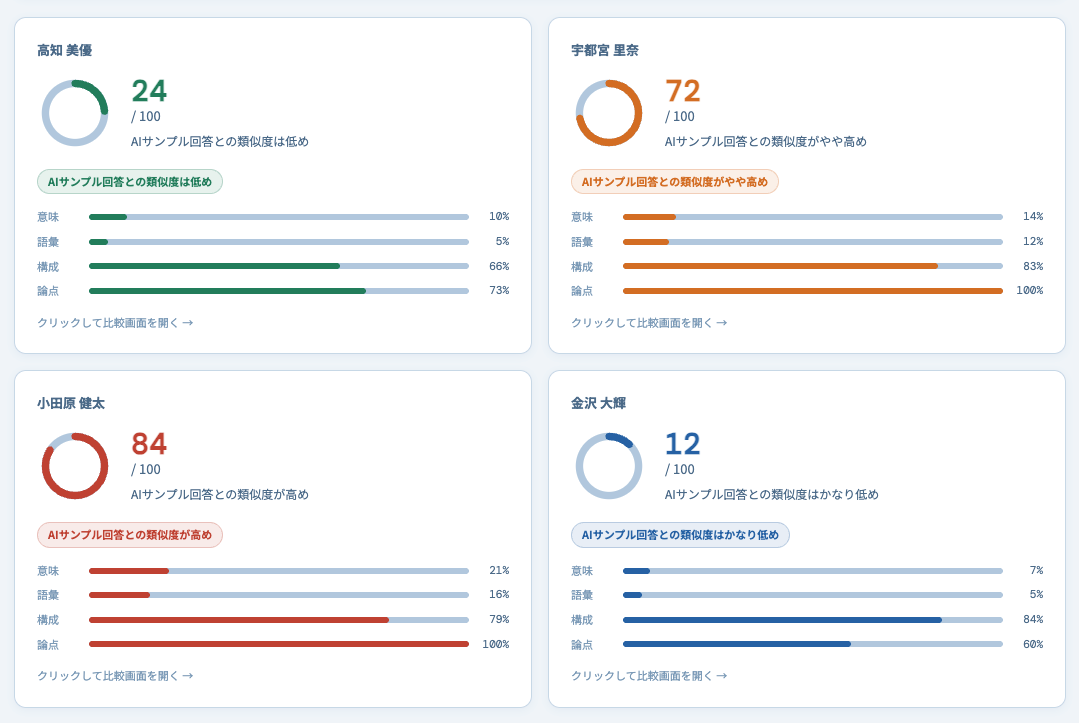Screen dimensions: 1079x723
Task: Click the 12% value on 宇都宮 里奈 card
Action: (1034, 241)
